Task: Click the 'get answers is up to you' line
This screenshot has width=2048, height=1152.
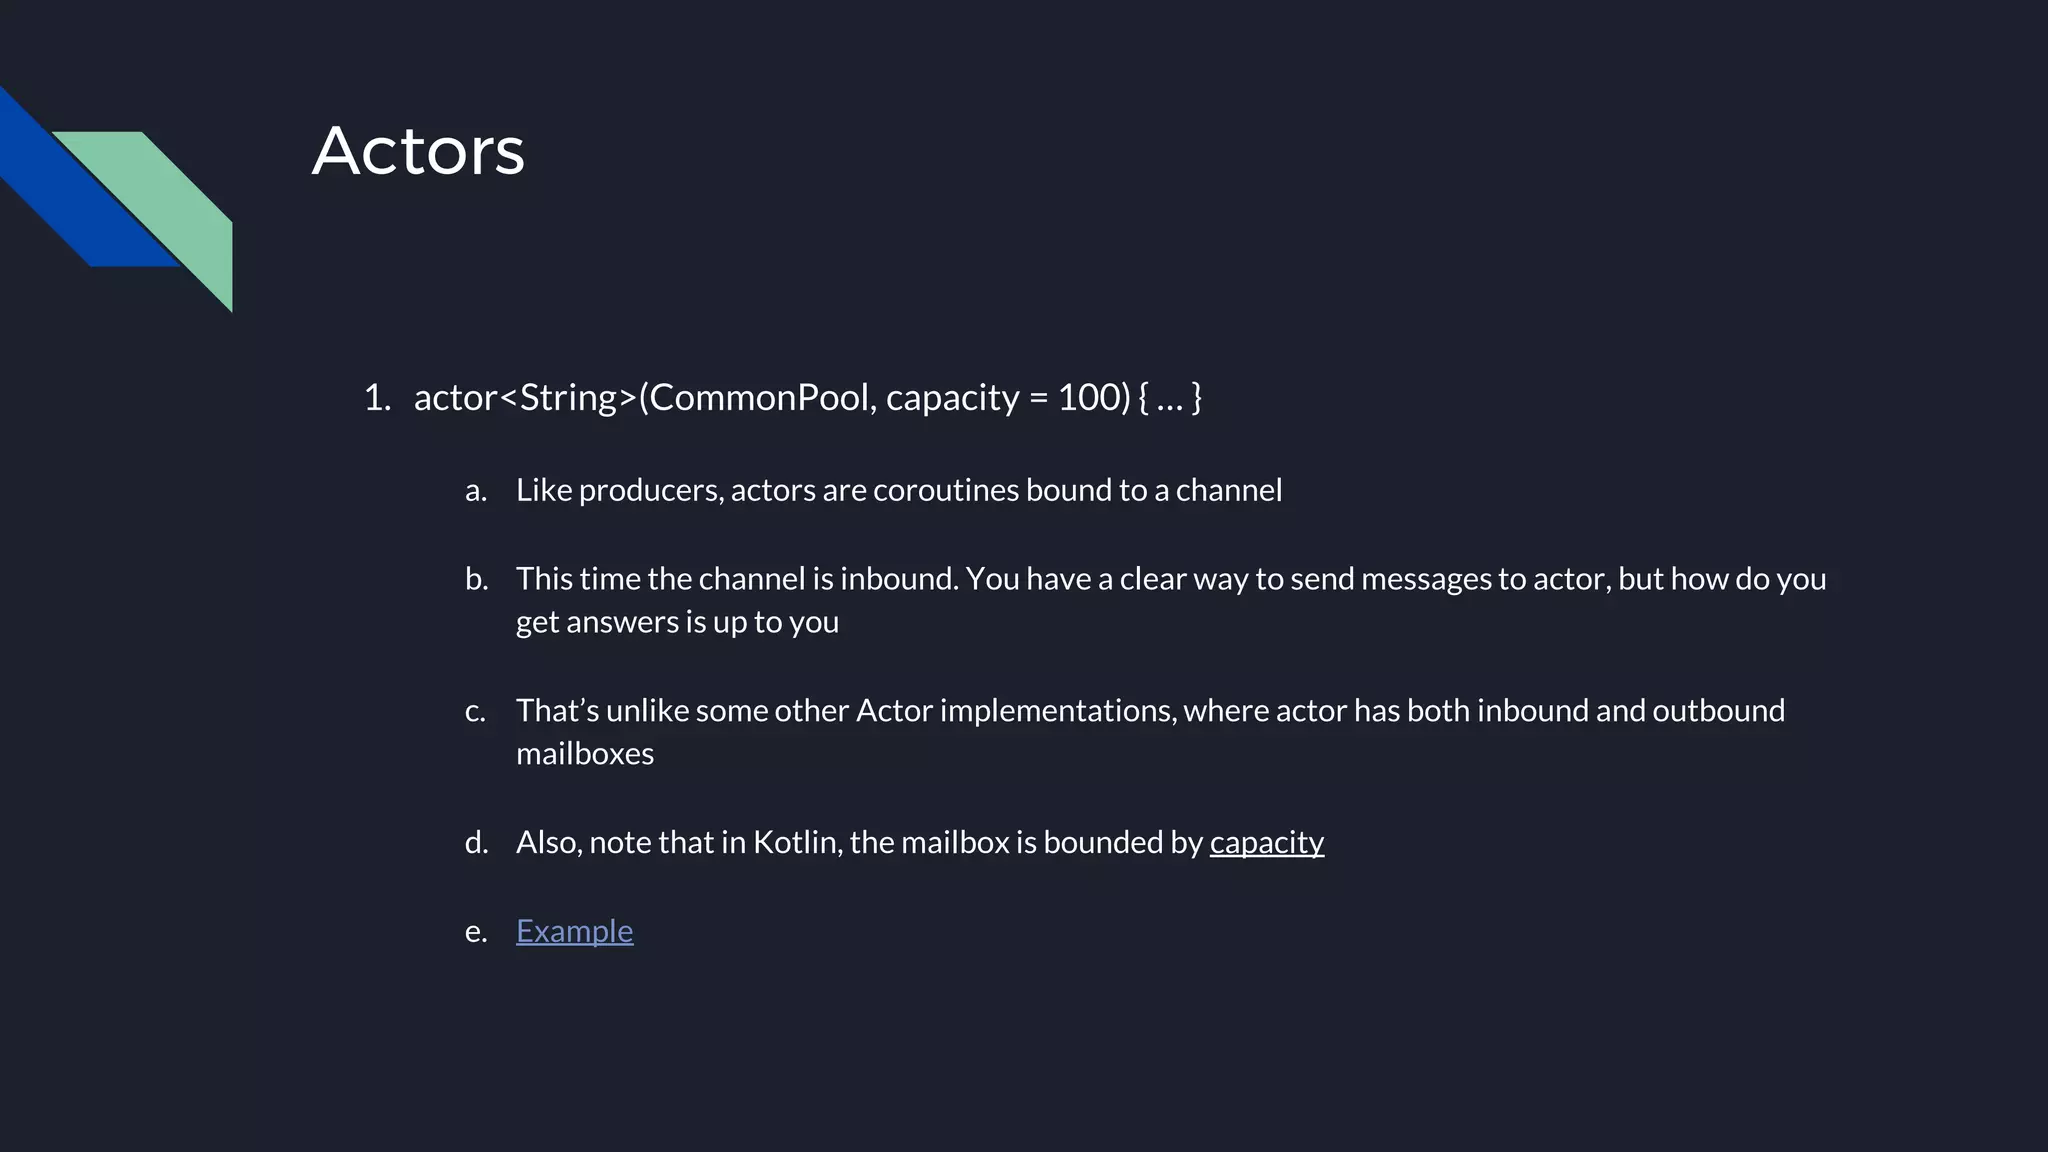Action: [677, 622]
